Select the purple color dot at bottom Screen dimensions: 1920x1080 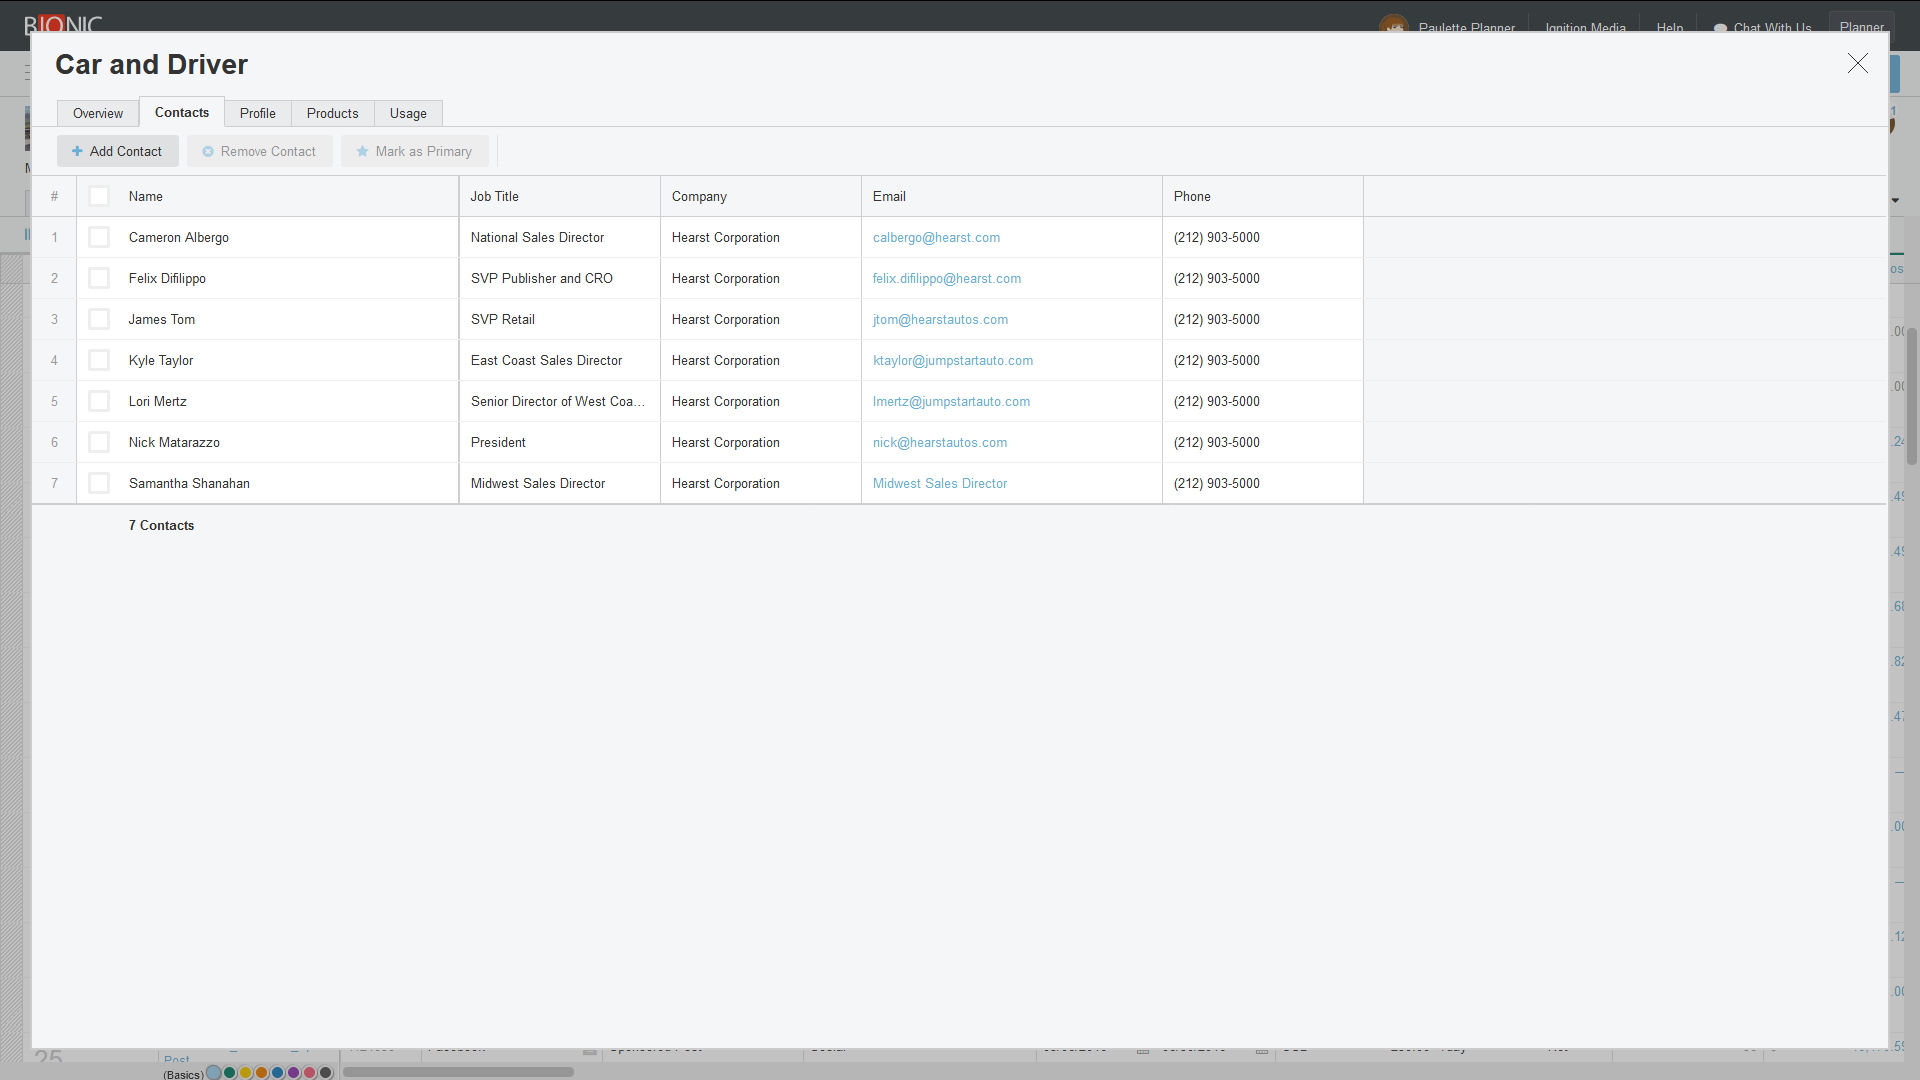pos(293,1072)
